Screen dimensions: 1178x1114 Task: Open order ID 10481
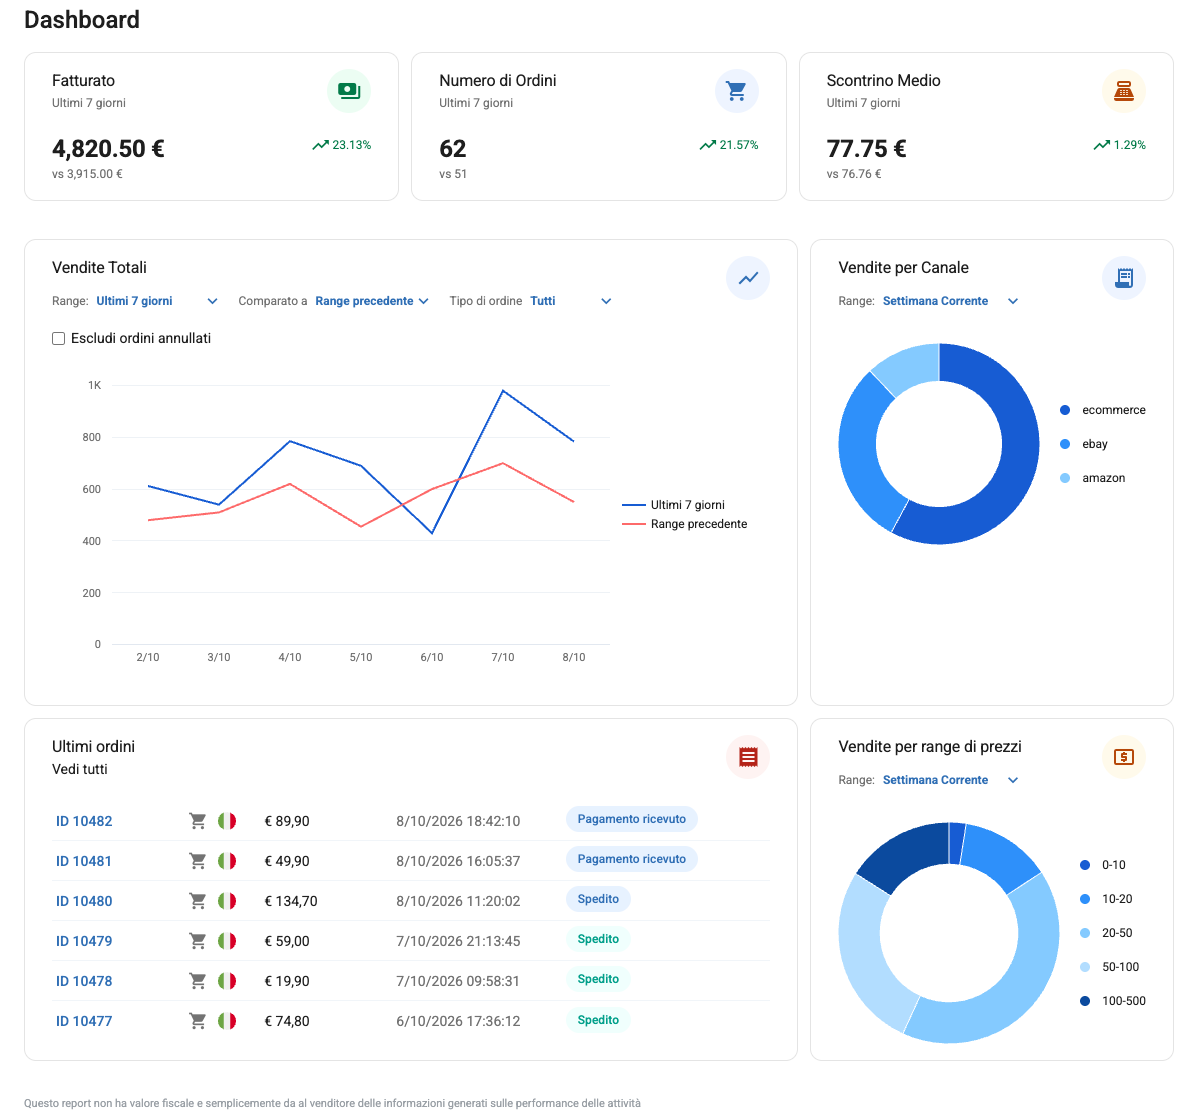pos(83,861)
